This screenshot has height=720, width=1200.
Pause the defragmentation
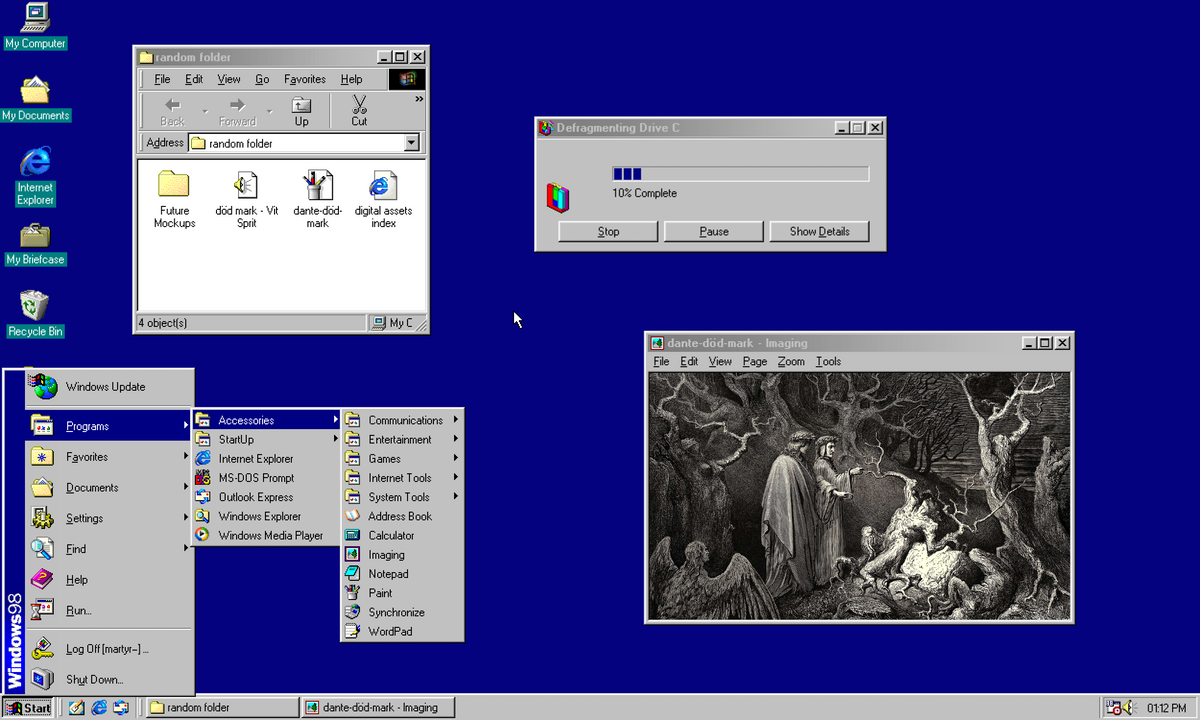pyautogui.click(x=714, y=231)
